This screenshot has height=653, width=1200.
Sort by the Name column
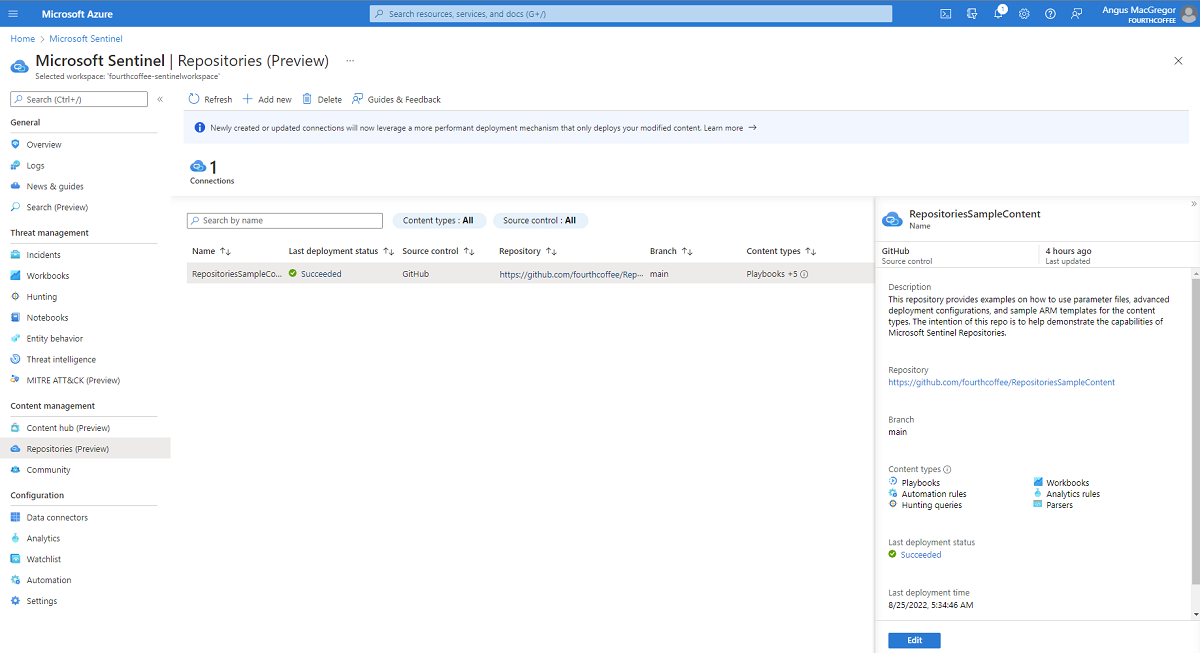(x=212, y=251)
